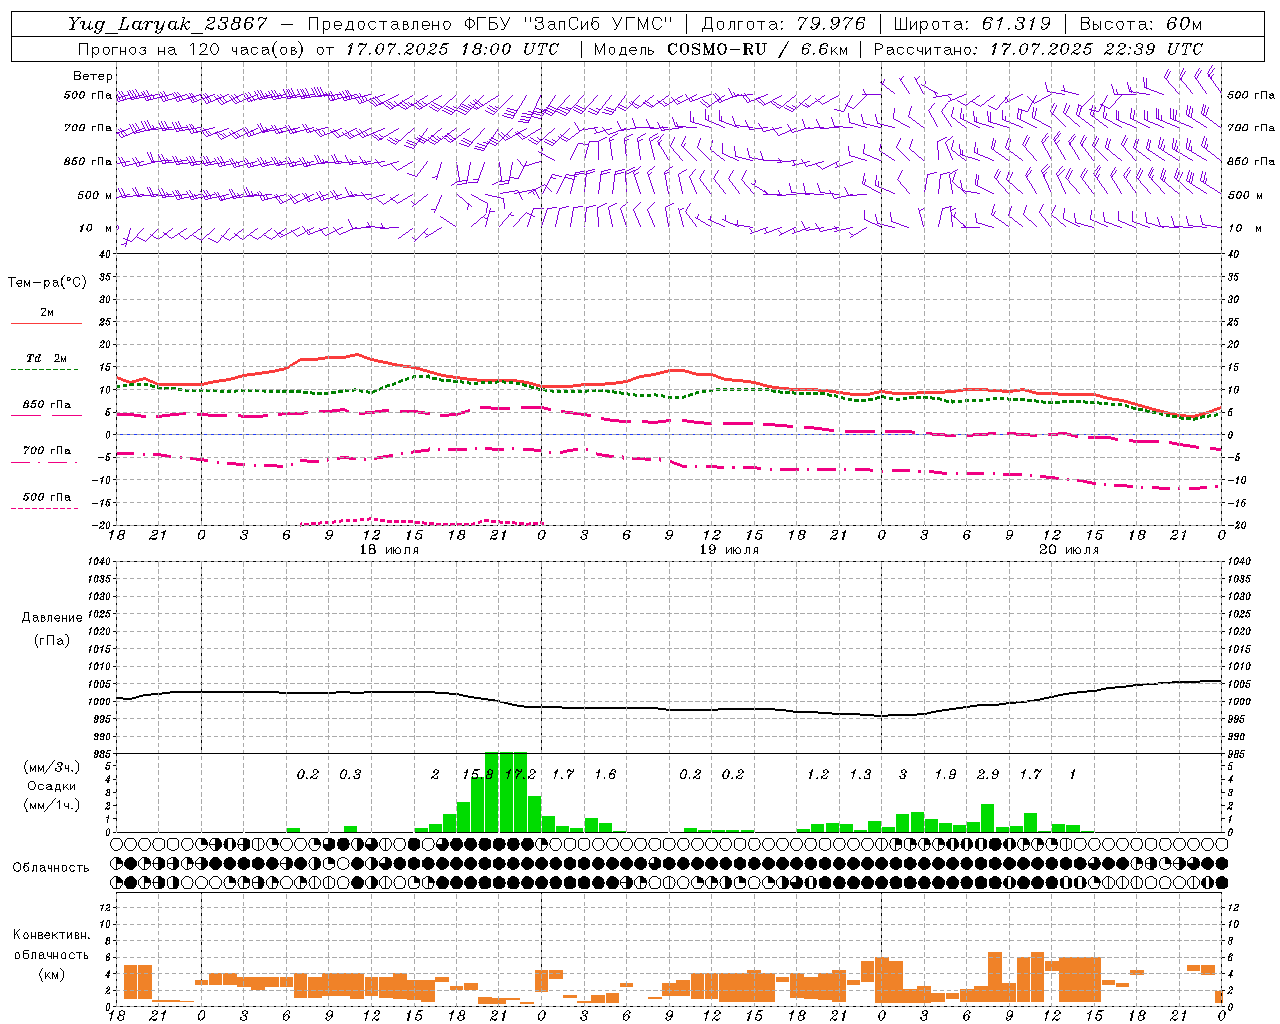Click the 850 гПа temperature legend entry
The height and width of the screenshot is (1024, 1280).
coord(47,405)
